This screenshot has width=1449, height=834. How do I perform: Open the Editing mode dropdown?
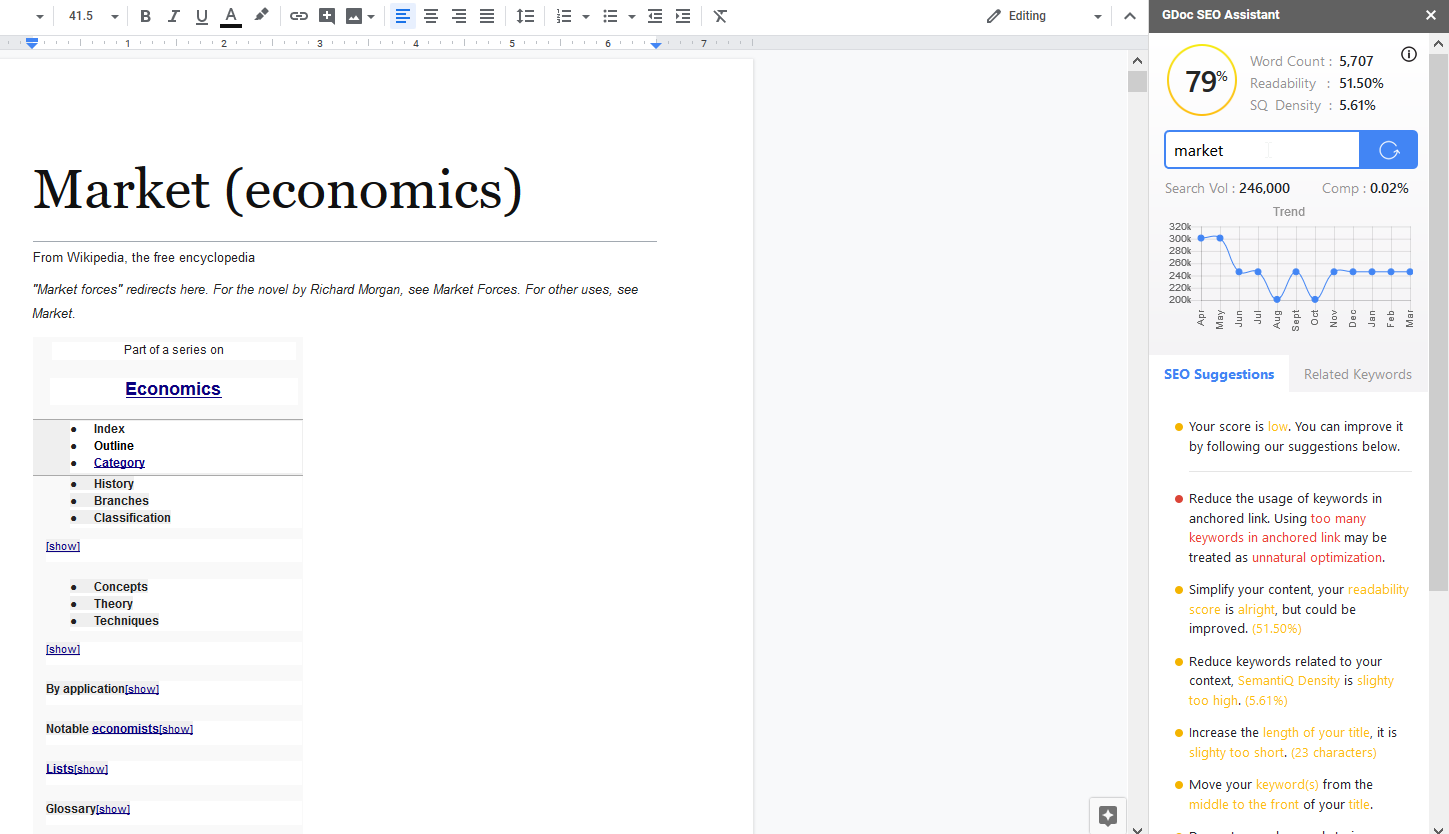1043,16
